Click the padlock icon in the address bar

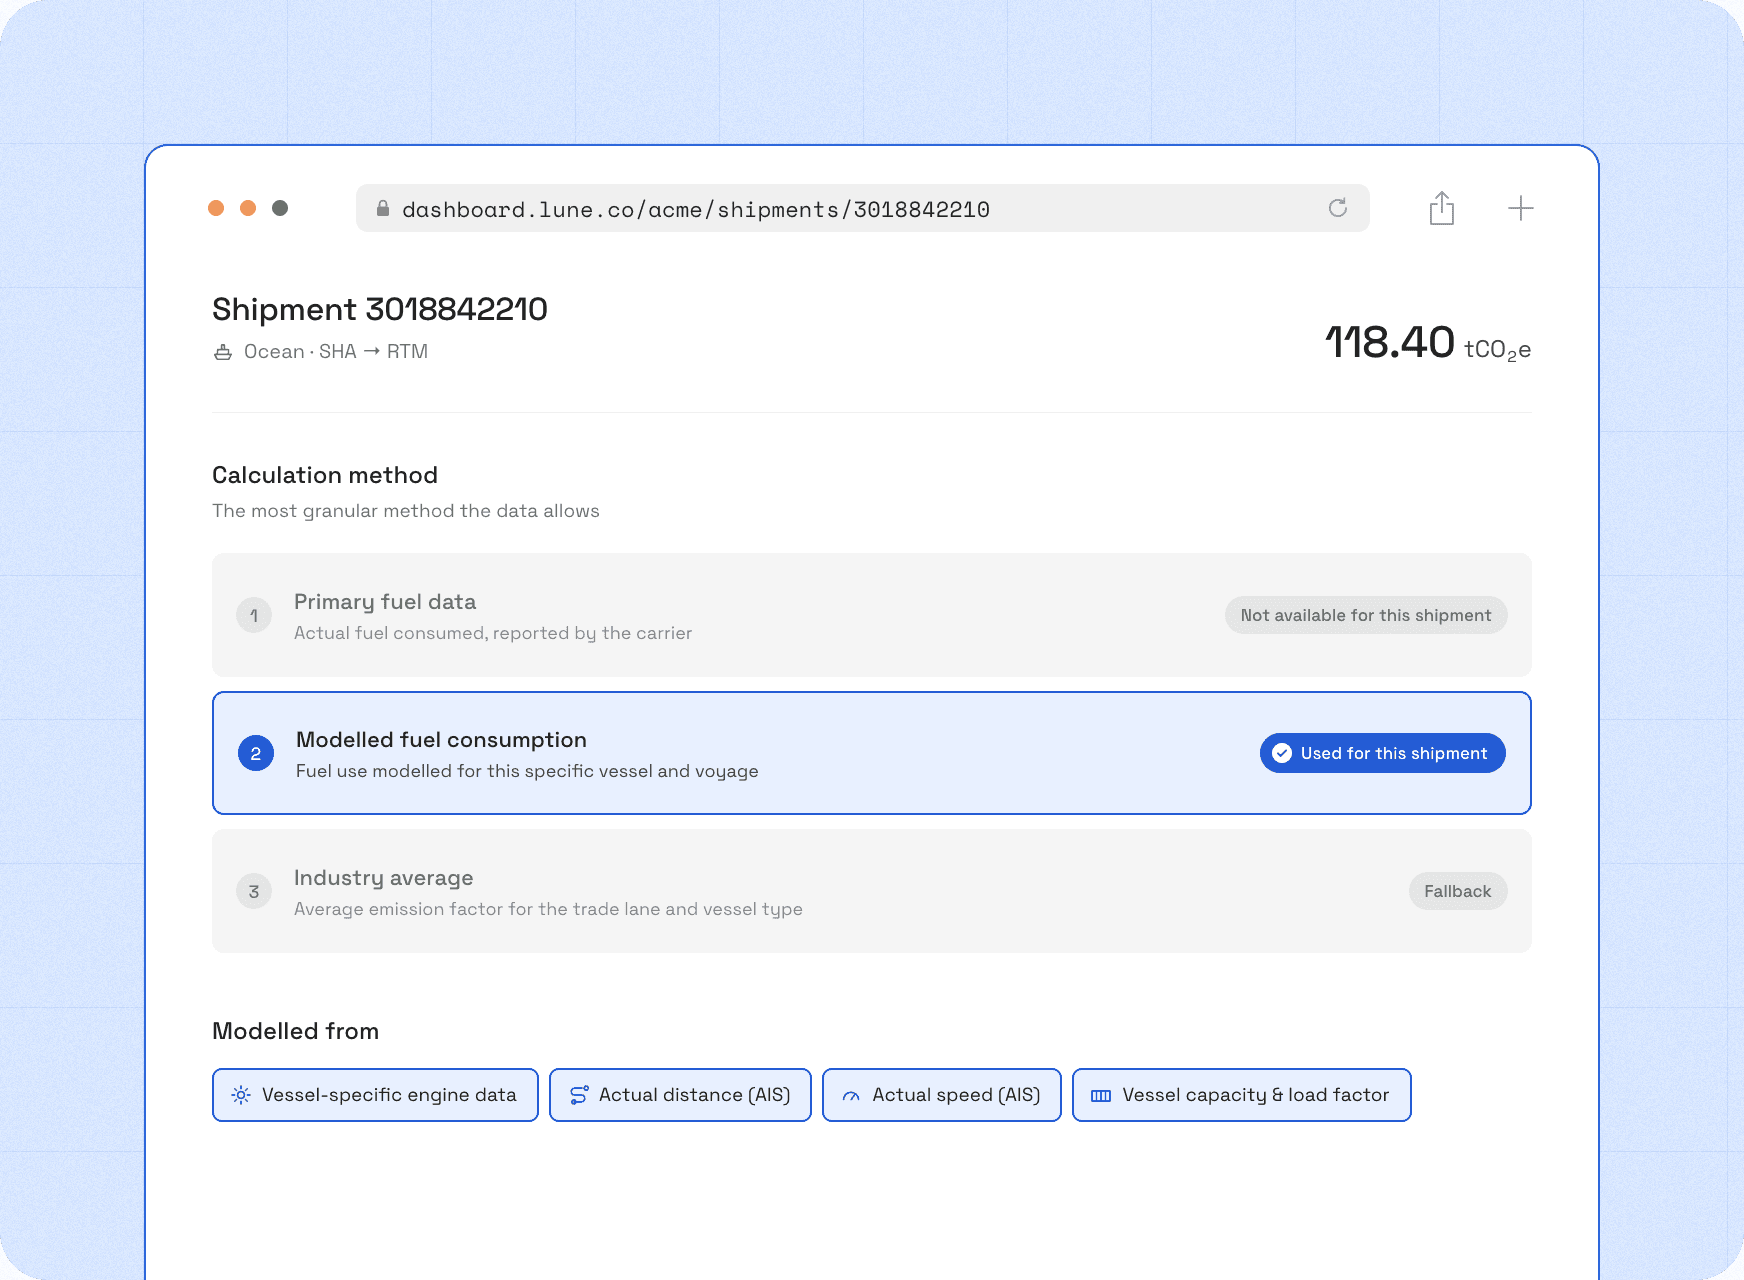click(x=382, y=208)
